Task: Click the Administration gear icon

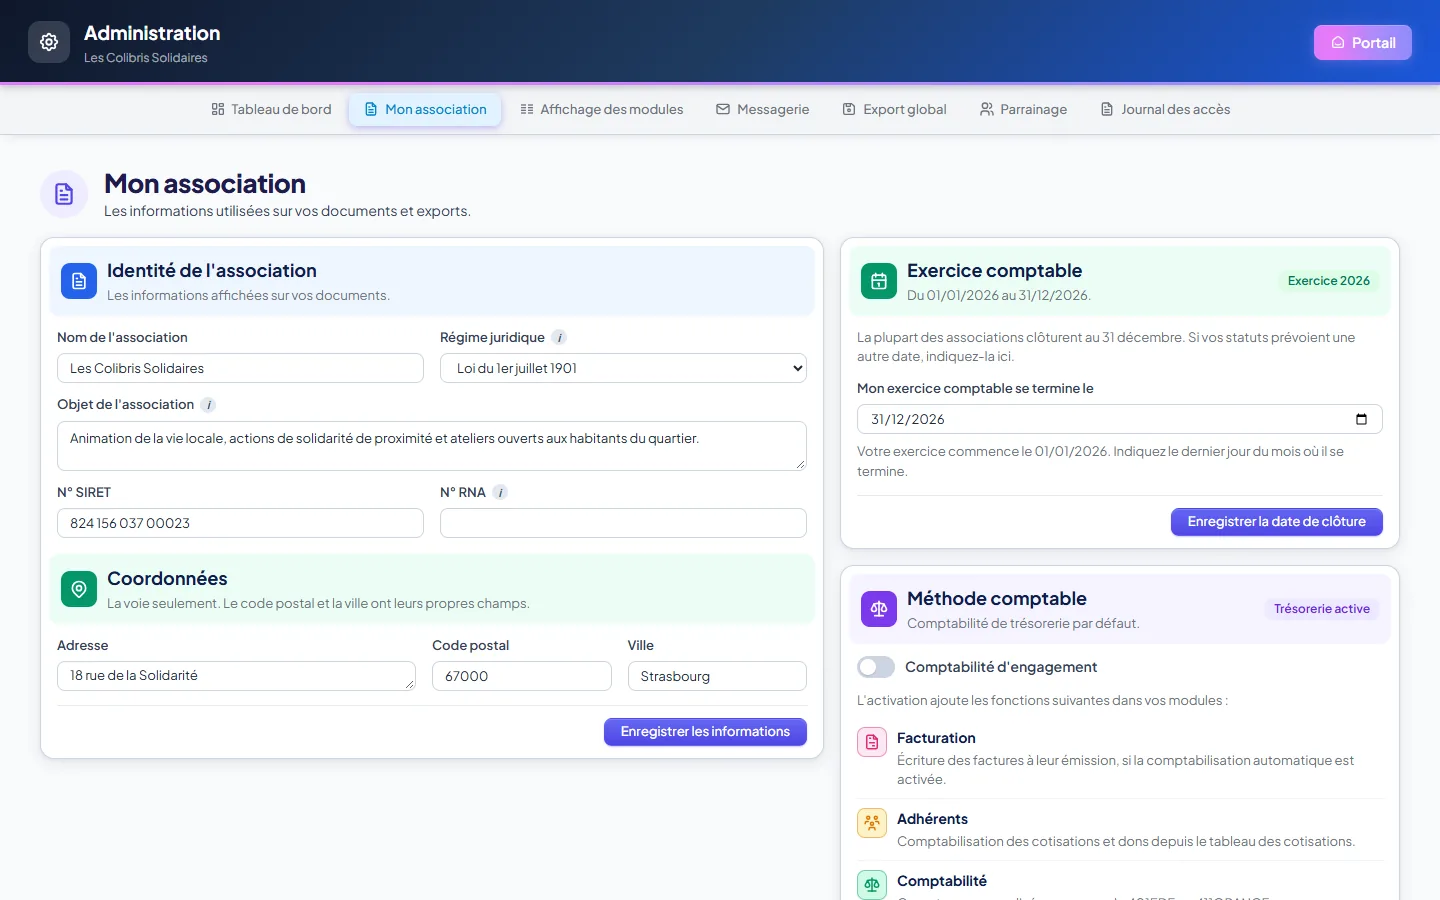Action: (49, 42)
